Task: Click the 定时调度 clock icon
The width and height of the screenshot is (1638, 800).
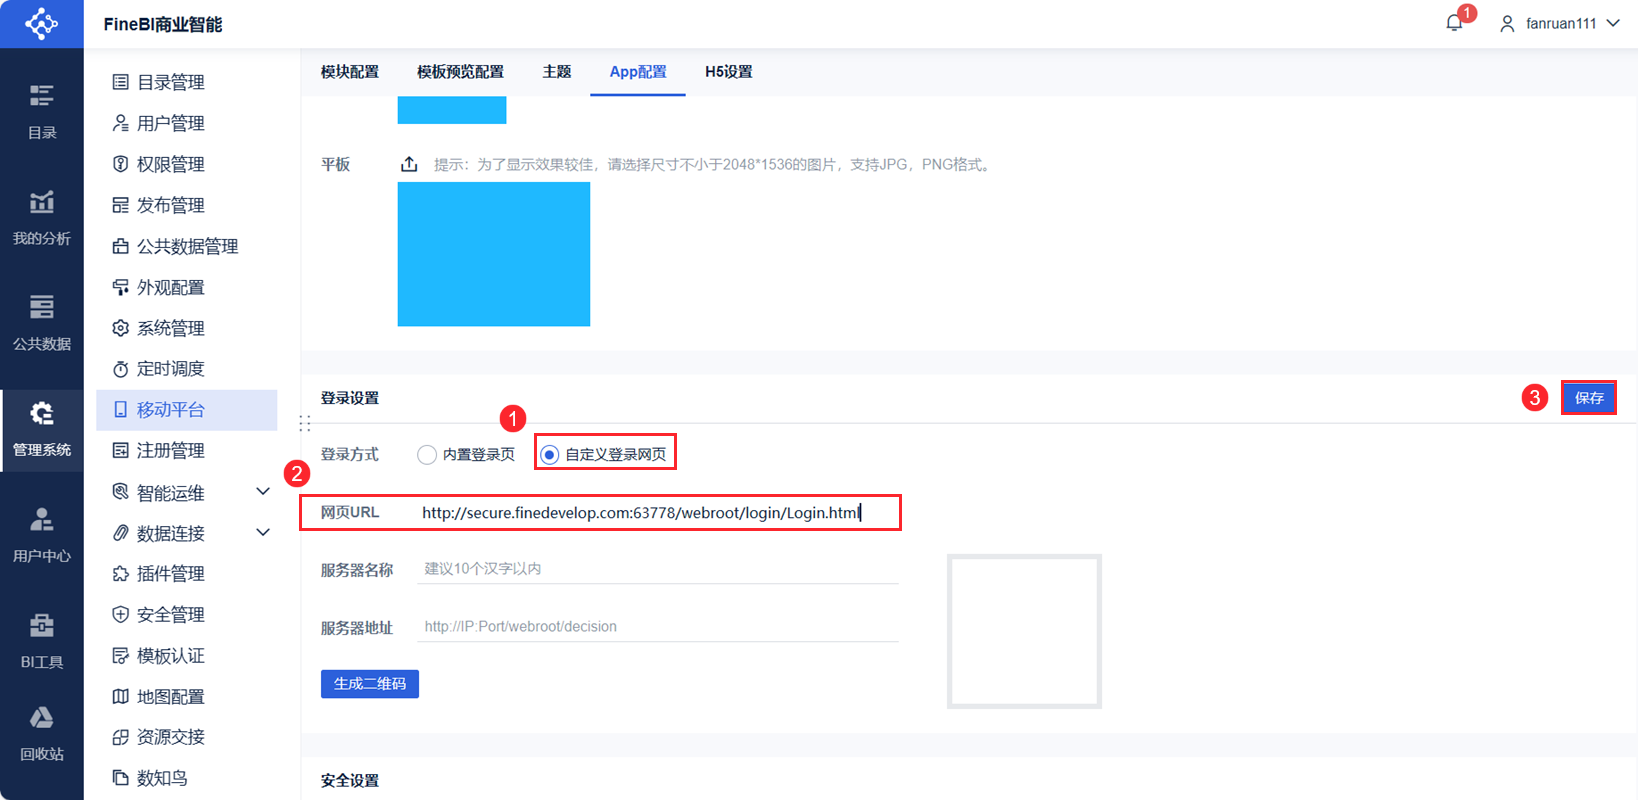Action: click(x=120, y=369)
